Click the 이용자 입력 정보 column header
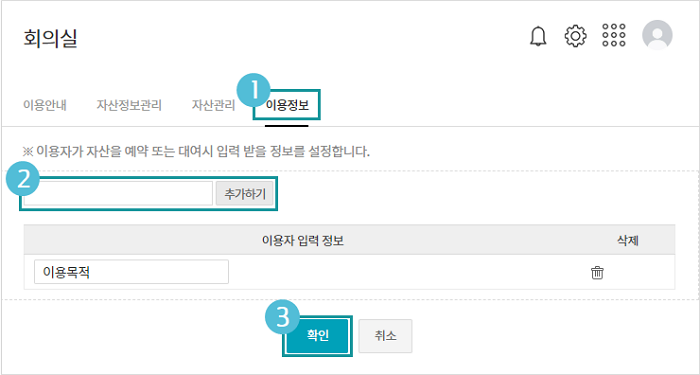The width and height of the screenshot is (700, 375). click(x=303, y=241)
